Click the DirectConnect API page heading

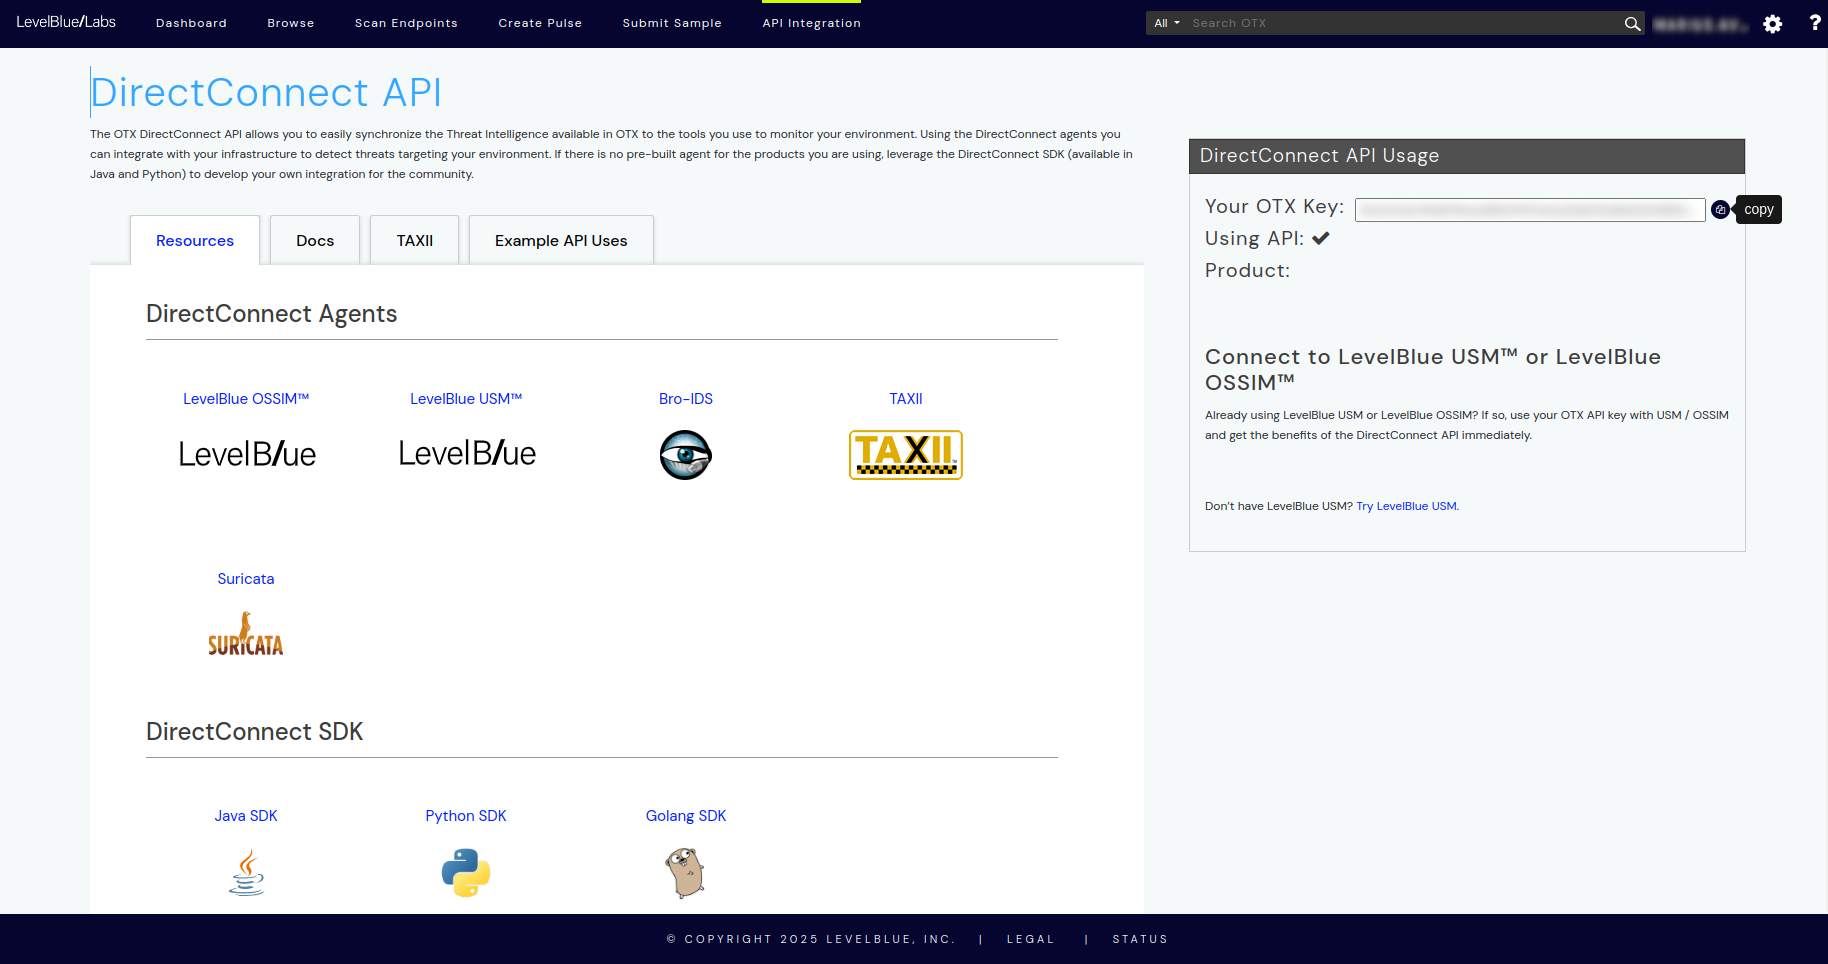click(266, 92)
